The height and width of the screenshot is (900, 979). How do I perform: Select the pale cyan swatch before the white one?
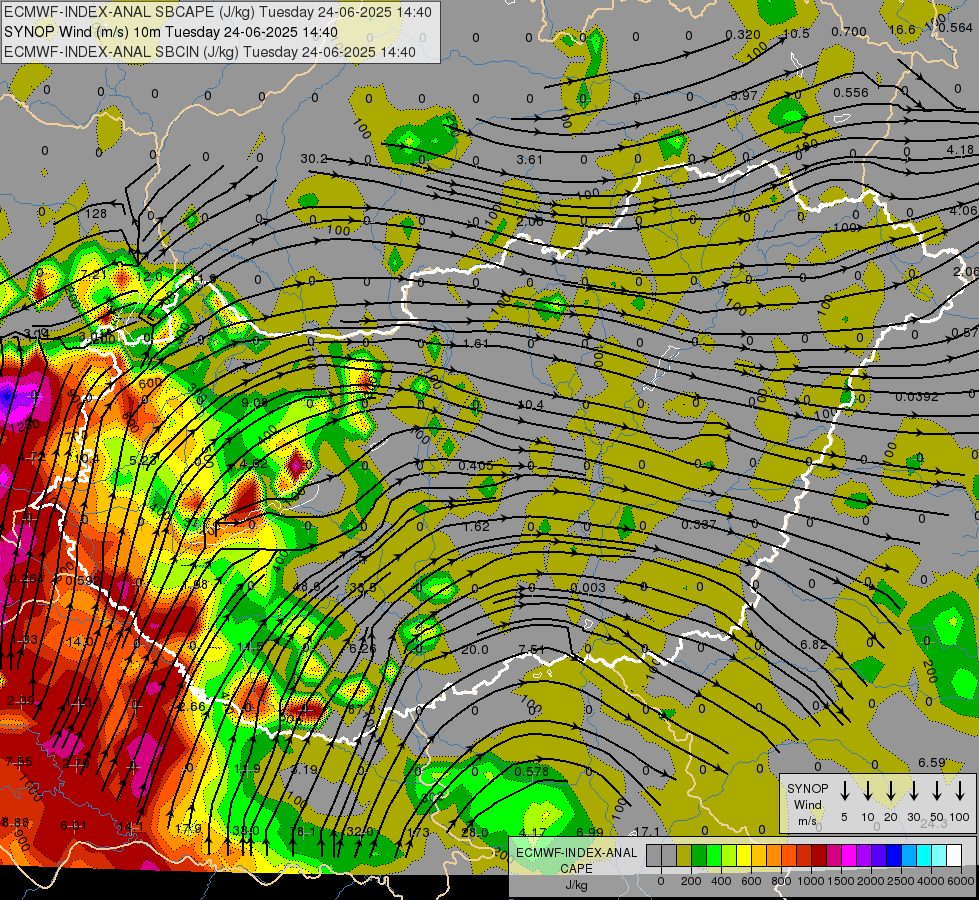(939, 855)
